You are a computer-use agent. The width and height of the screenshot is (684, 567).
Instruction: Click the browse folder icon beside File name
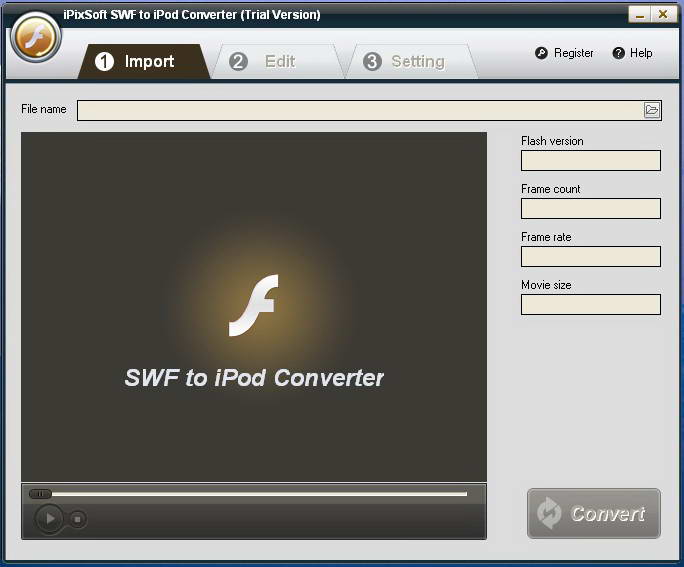tap(652, 110)
